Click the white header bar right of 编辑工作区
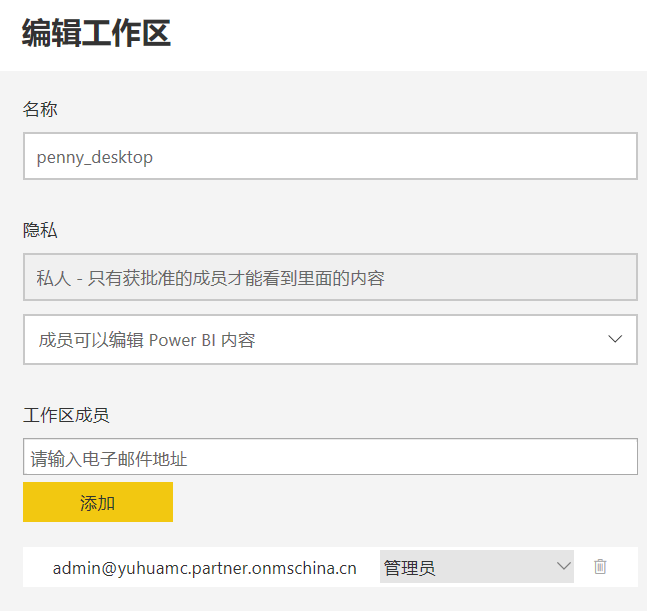The image size is (647, 611). coord(420,34)
